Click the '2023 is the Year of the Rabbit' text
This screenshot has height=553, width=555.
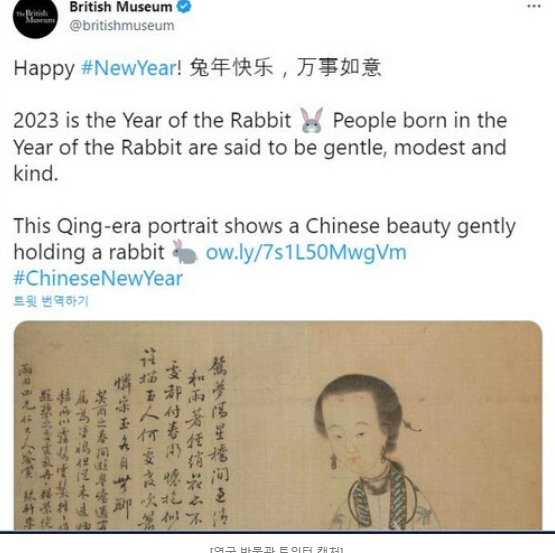pyautogui.click(x=152, y=120)
